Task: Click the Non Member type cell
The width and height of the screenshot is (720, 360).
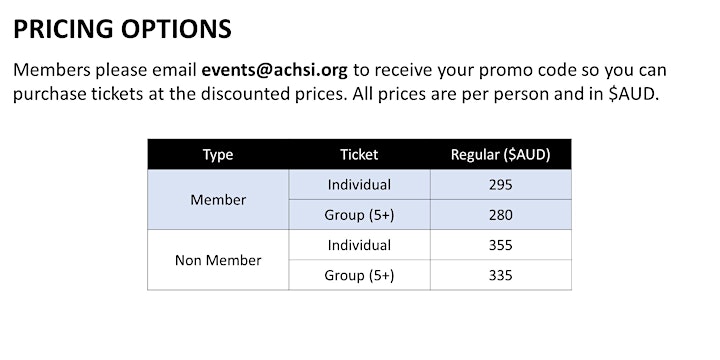Action: click(218, 260)
